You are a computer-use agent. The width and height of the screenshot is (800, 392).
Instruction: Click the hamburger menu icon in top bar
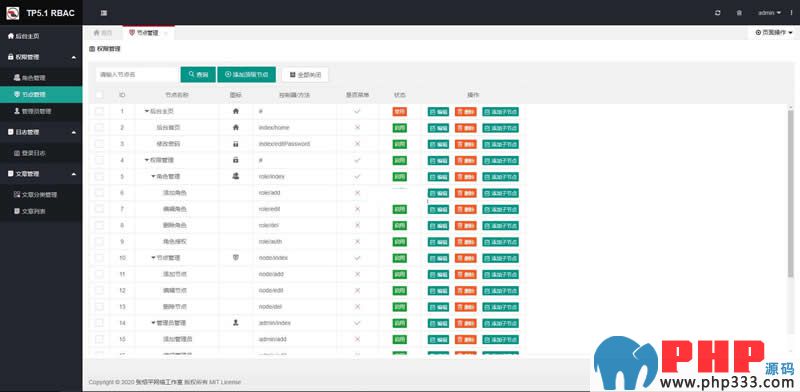(x=104, y=13)
